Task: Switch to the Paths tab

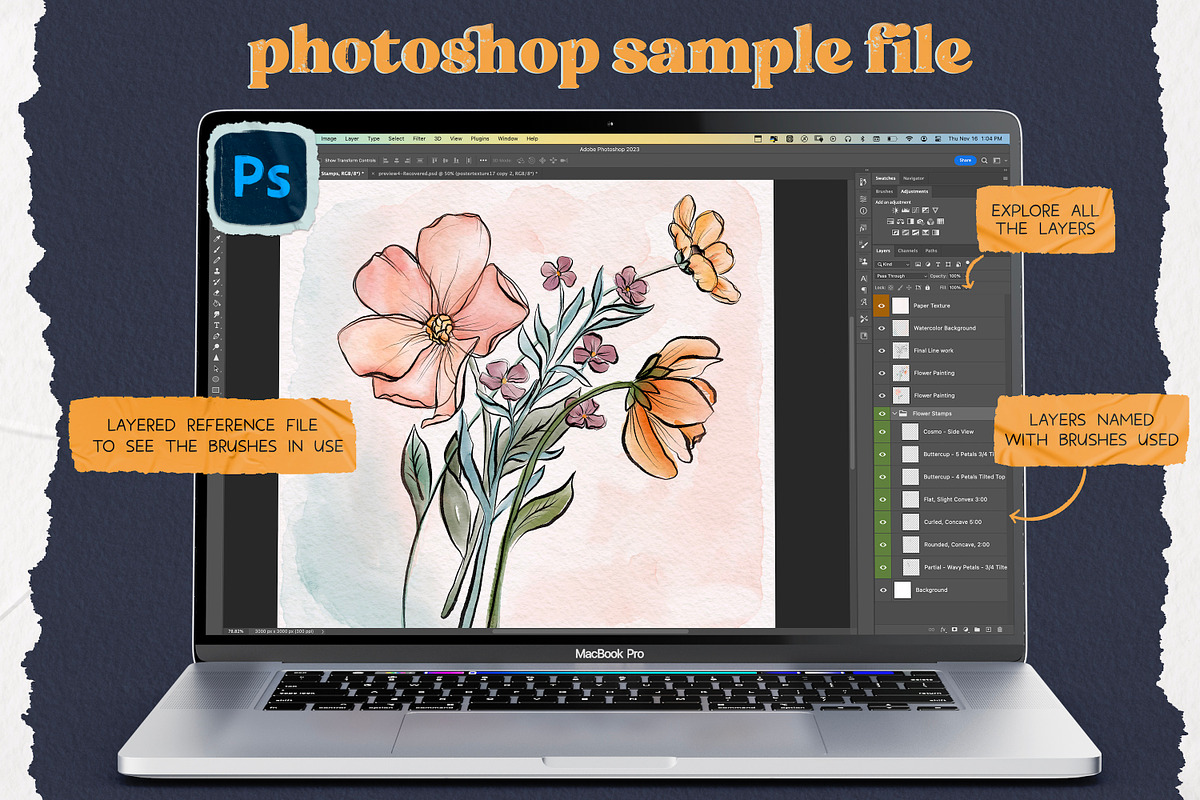Action: pos(931,251)
